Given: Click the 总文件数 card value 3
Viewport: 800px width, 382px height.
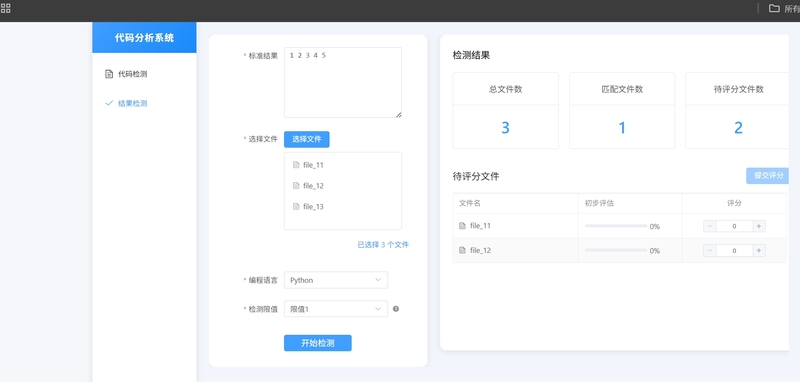Looking at the screenshot, I should pos(505,128).
